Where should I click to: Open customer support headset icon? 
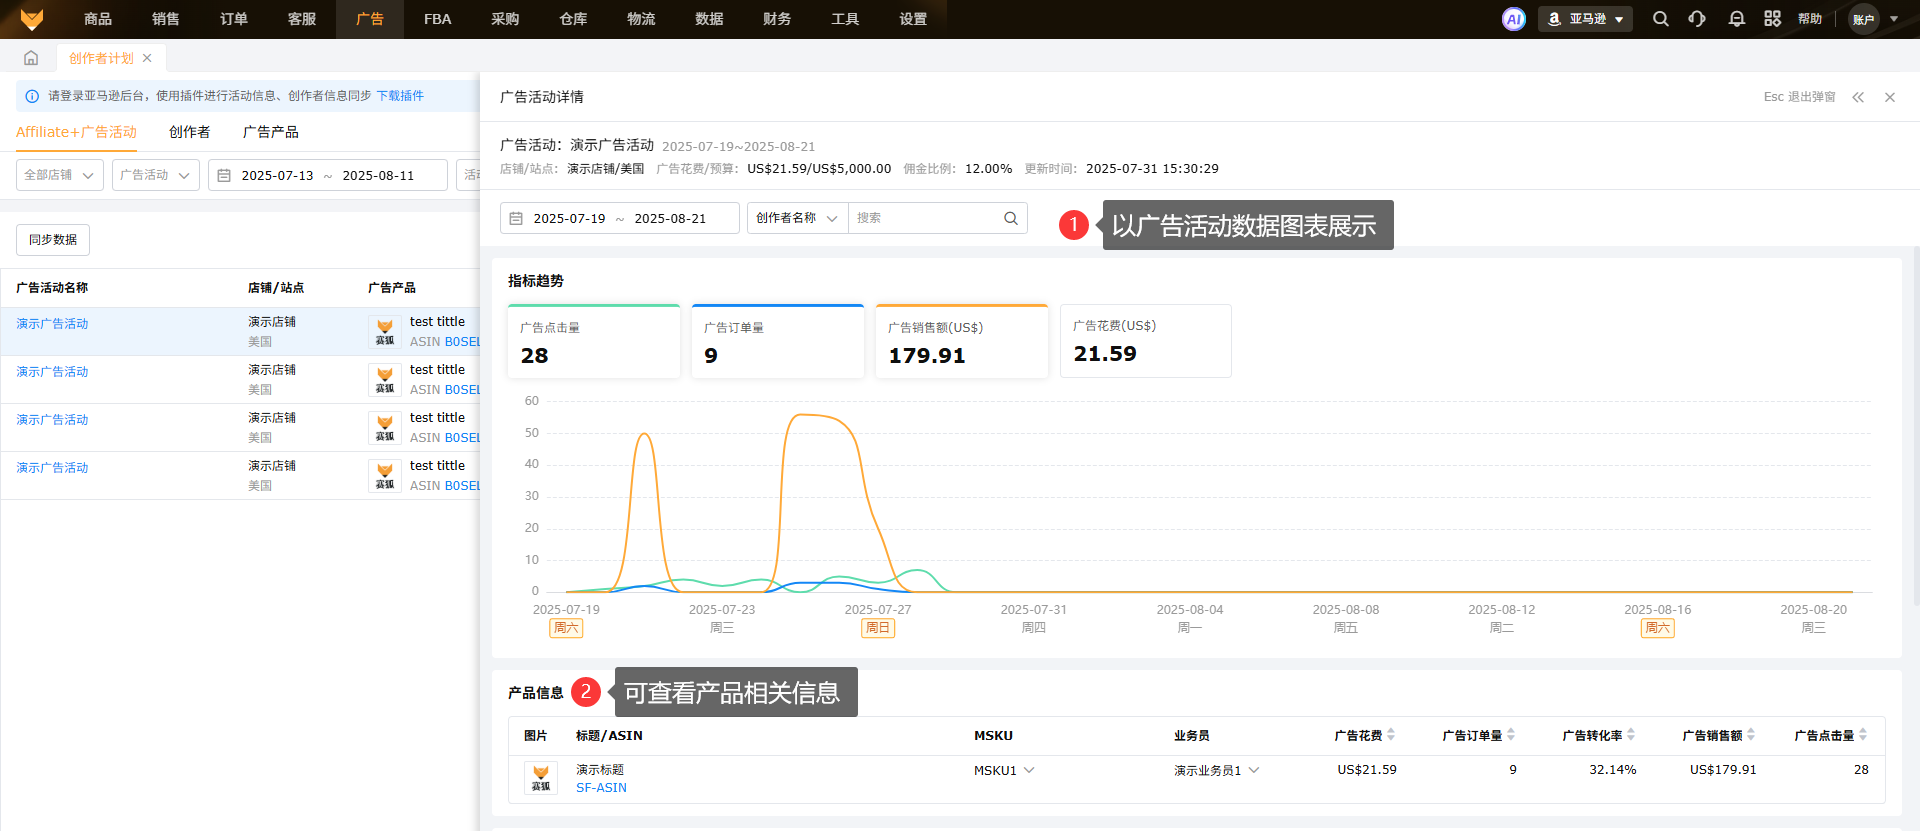tap(1697, 19)
